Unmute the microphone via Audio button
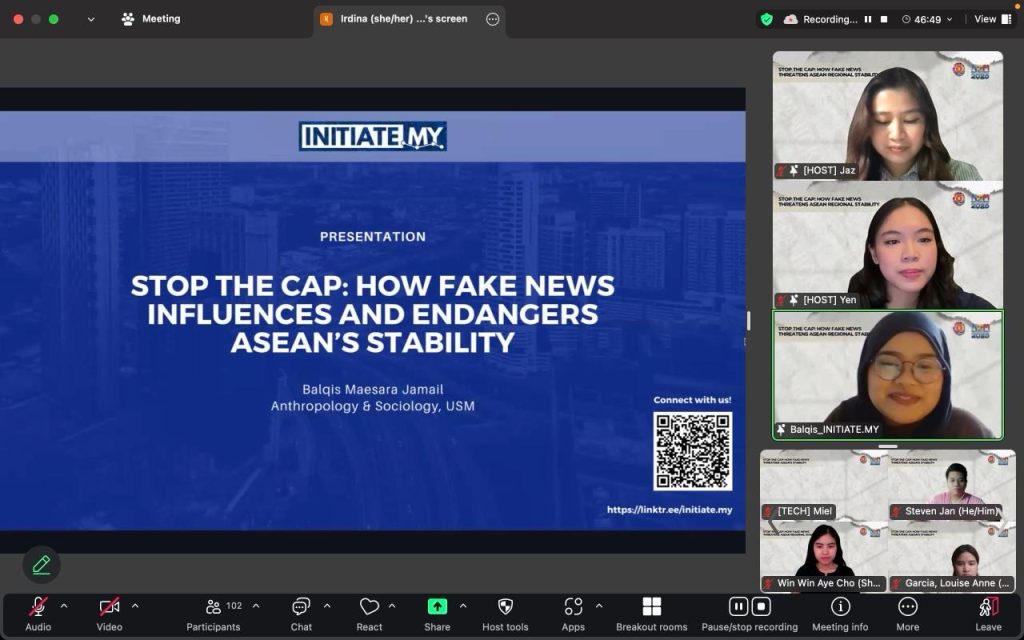The image size is (1024, 640). pos(38,607)
